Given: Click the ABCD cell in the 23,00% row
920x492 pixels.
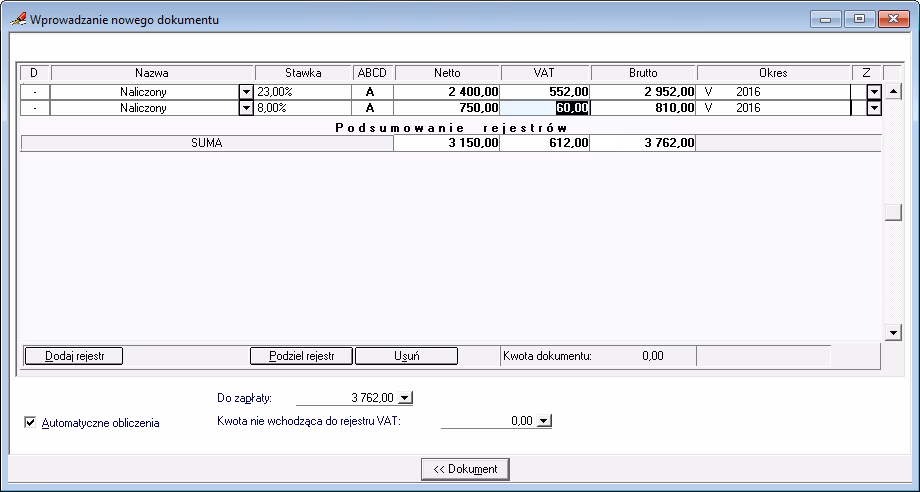Looking at the screenshot, I should pyautogui.click(x=373, y=92).
